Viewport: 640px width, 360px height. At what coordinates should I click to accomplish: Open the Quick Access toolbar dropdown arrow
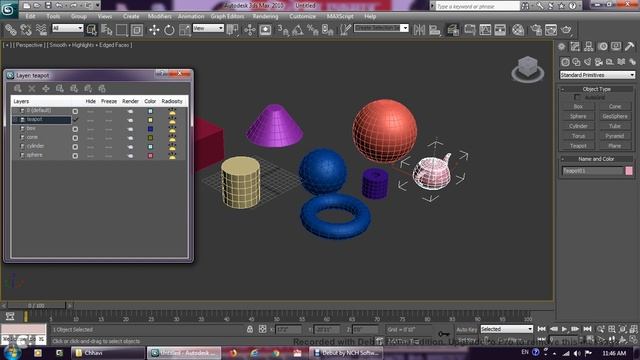(x=98, y=5)
